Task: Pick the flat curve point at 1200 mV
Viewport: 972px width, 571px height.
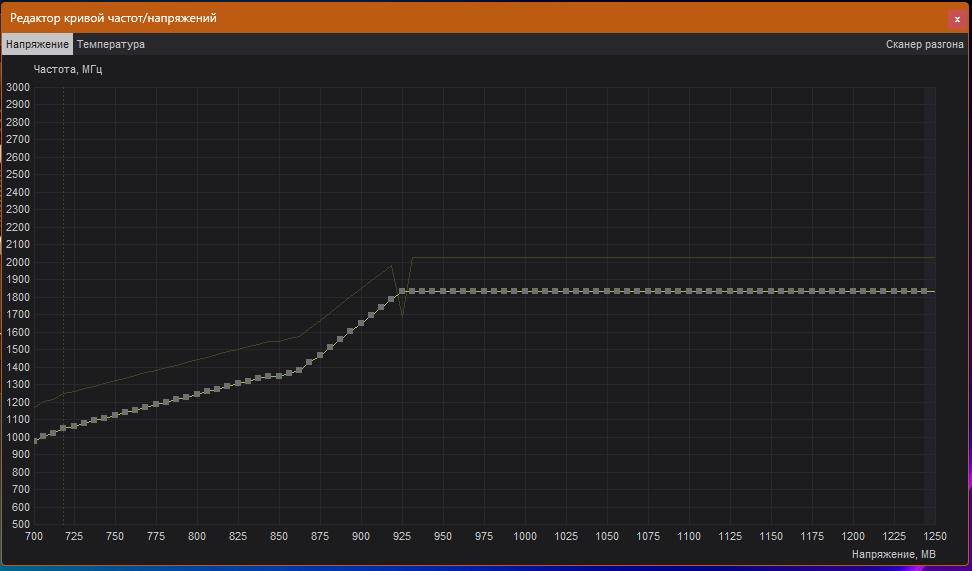Action: tap(853, 291)
